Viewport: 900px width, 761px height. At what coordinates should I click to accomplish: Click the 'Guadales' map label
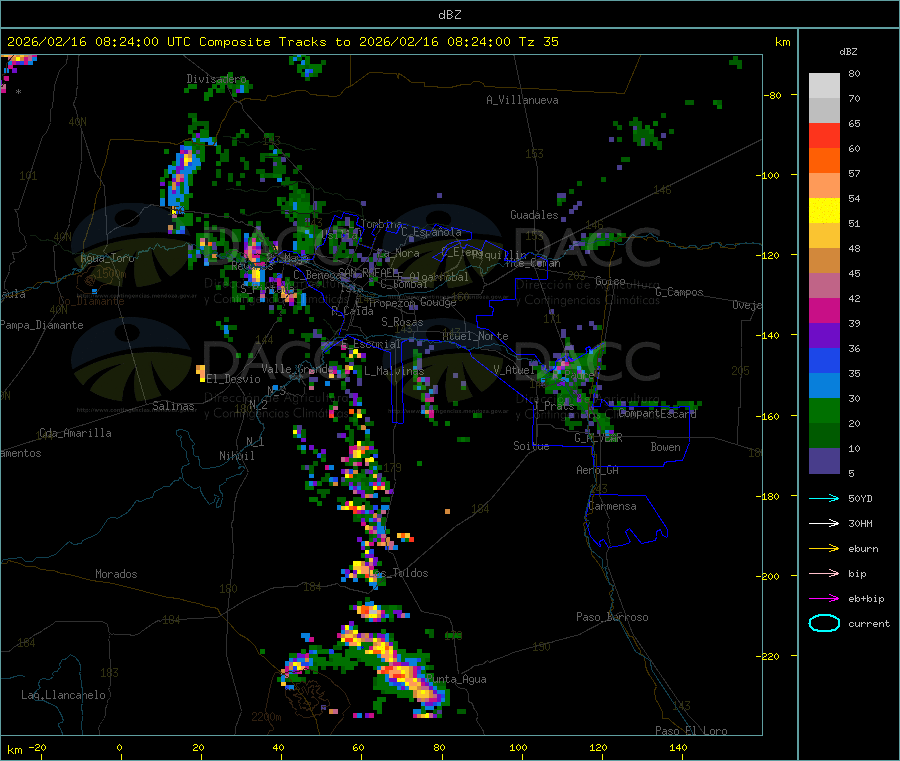pos(534,215)
